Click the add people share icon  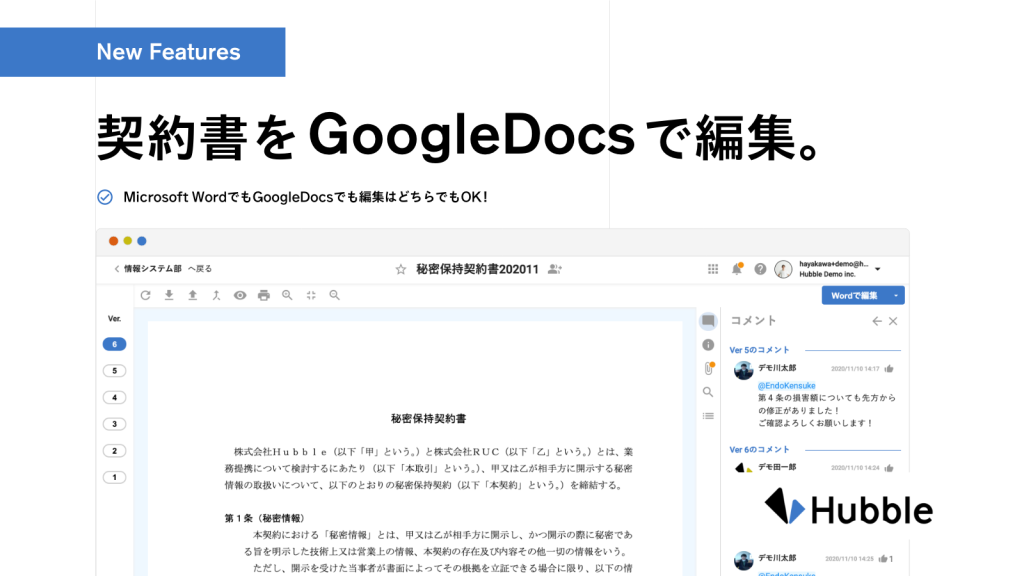point(555,269)
